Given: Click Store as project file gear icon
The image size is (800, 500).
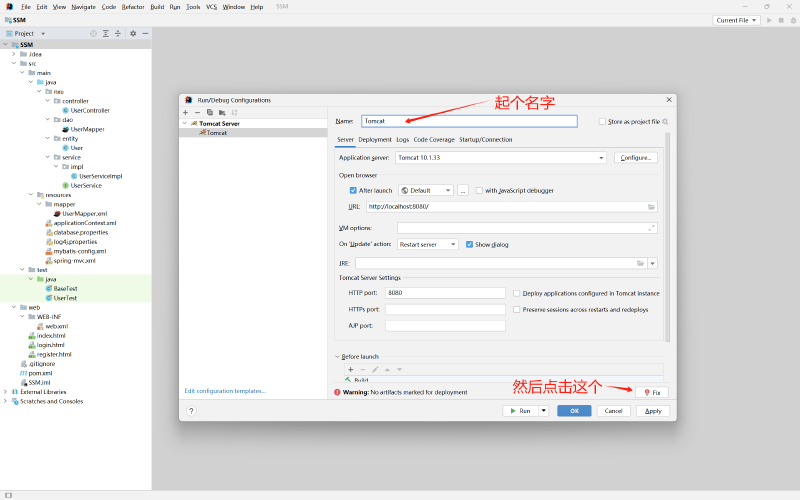Looking at the screenshot, I should pos(665,121).
